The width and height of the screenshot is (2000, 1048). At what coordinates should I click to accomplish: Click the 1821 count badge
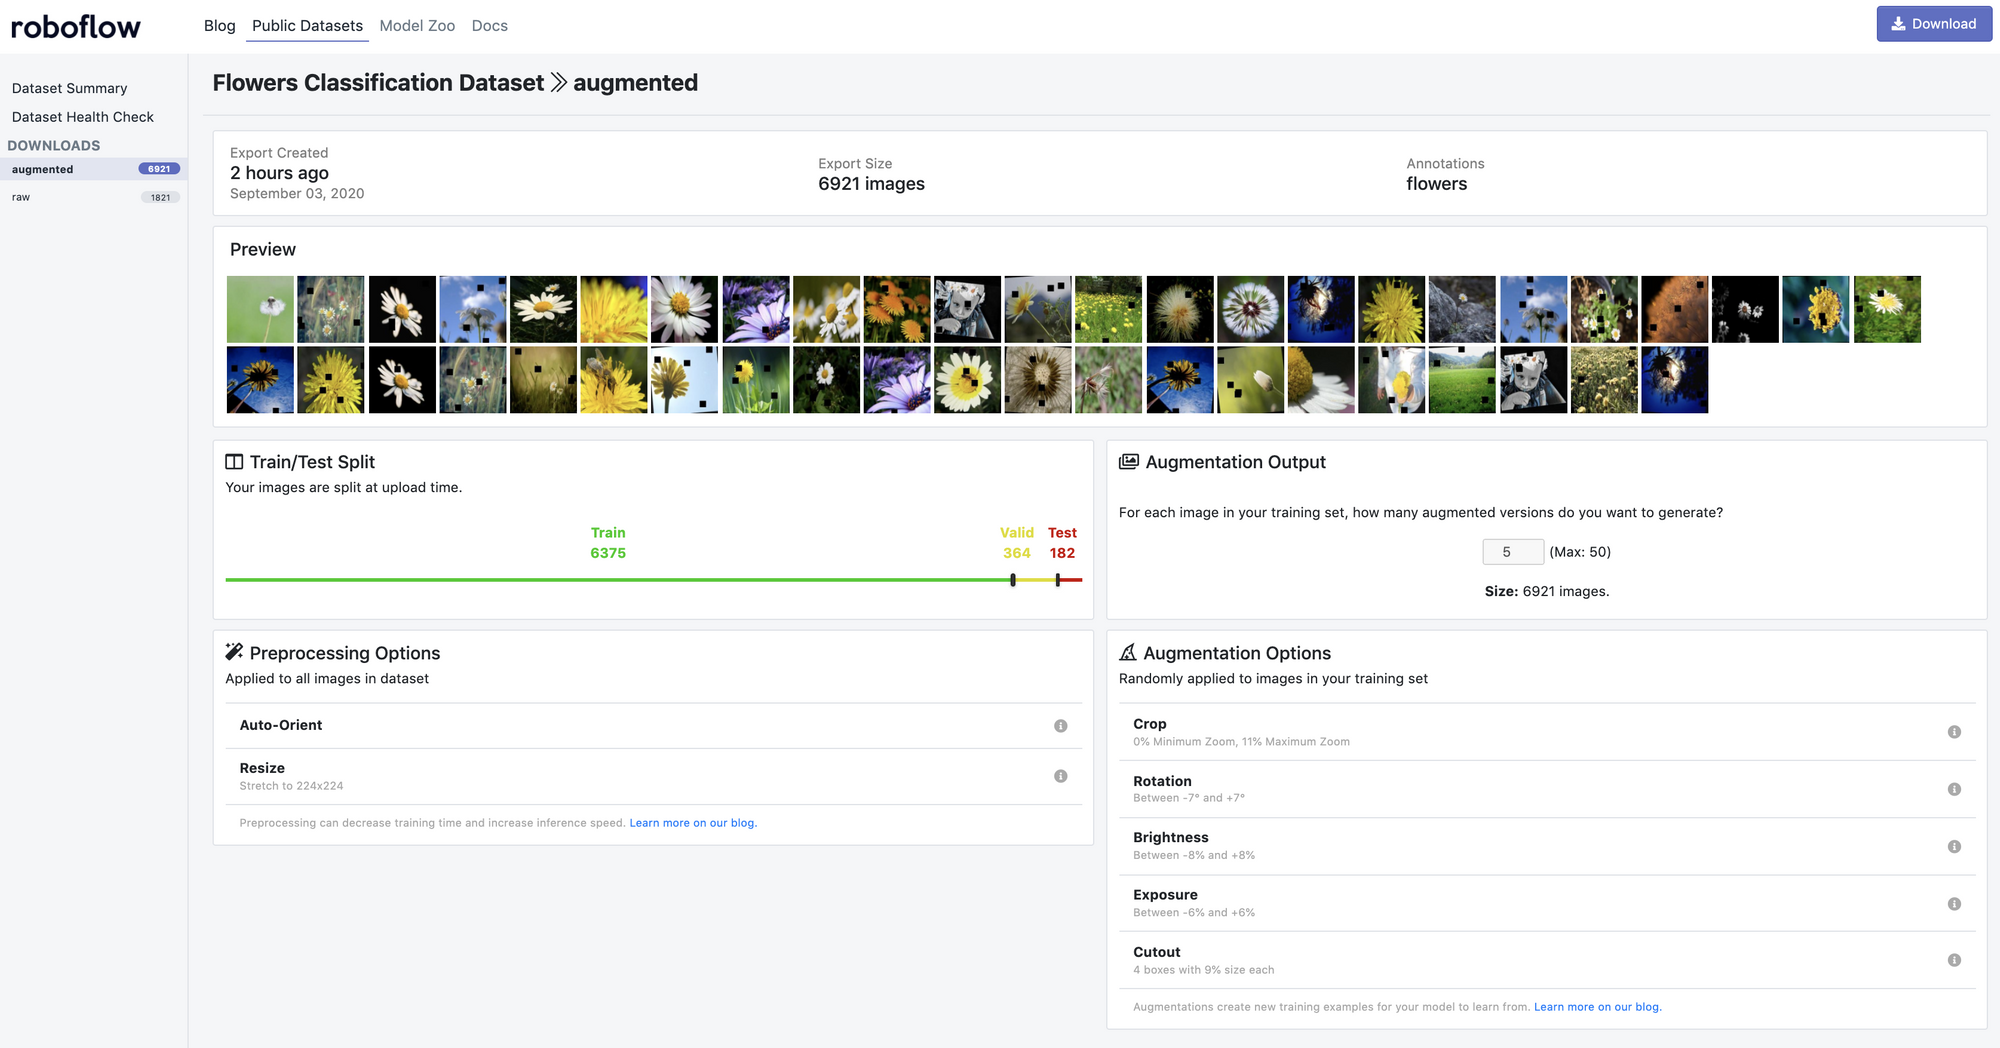[160, 197]
